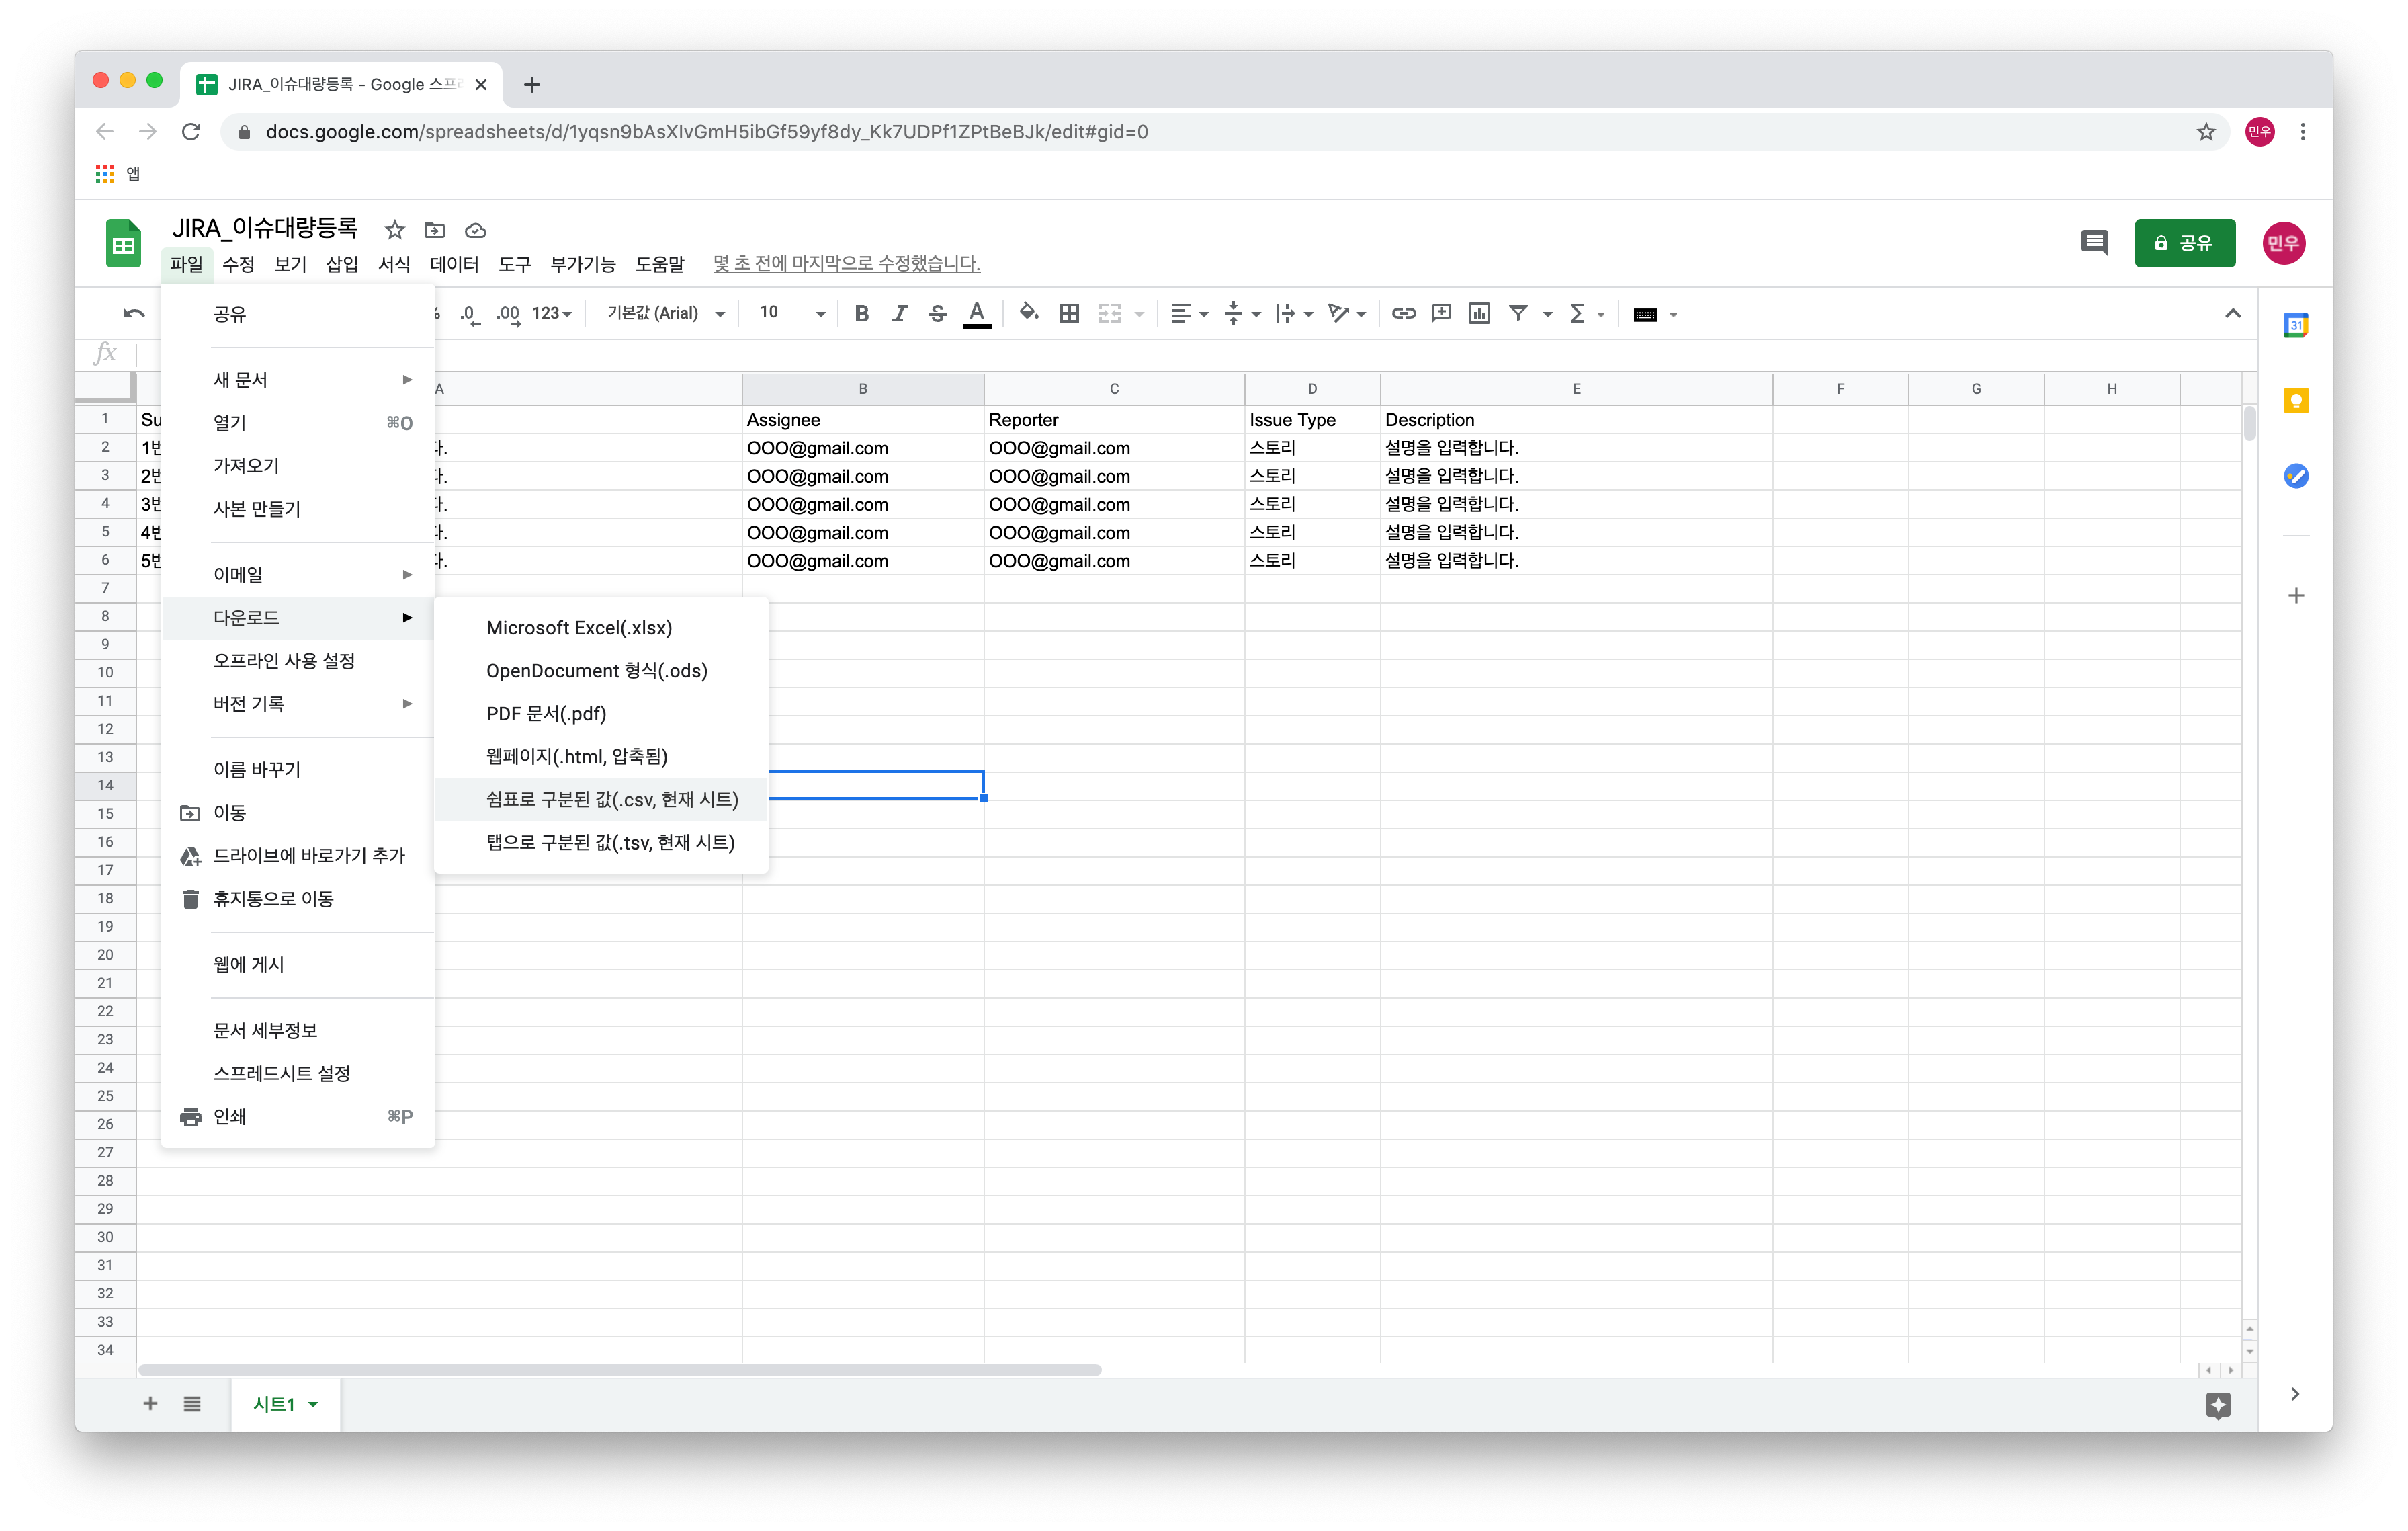Open the cell borders icon
The width and height of the screenshot is (2408, 1531).
point(1069,314)
